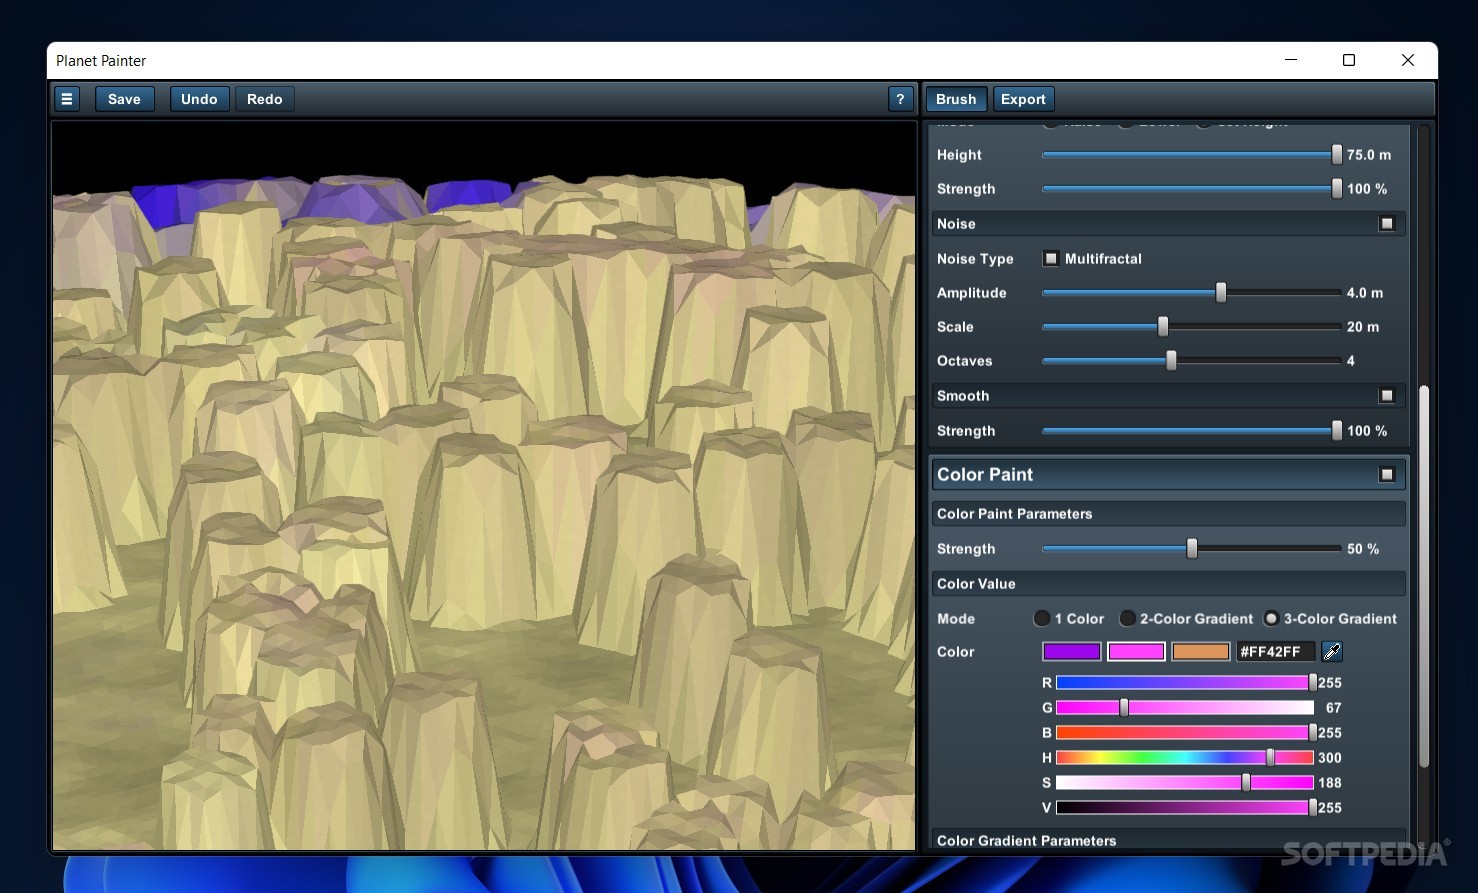Click the G value 67
Screen dimensions: 1478x893
click(1334, 708)
